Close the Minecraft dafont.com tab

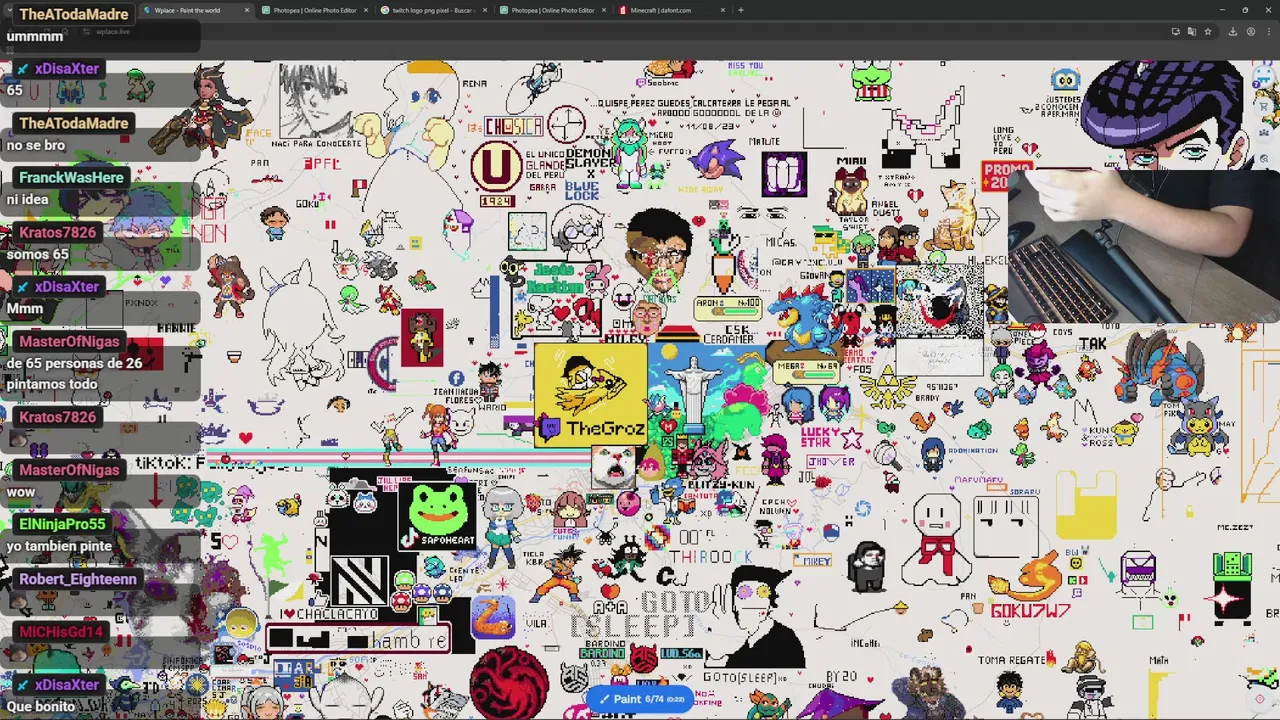[722, 10]
